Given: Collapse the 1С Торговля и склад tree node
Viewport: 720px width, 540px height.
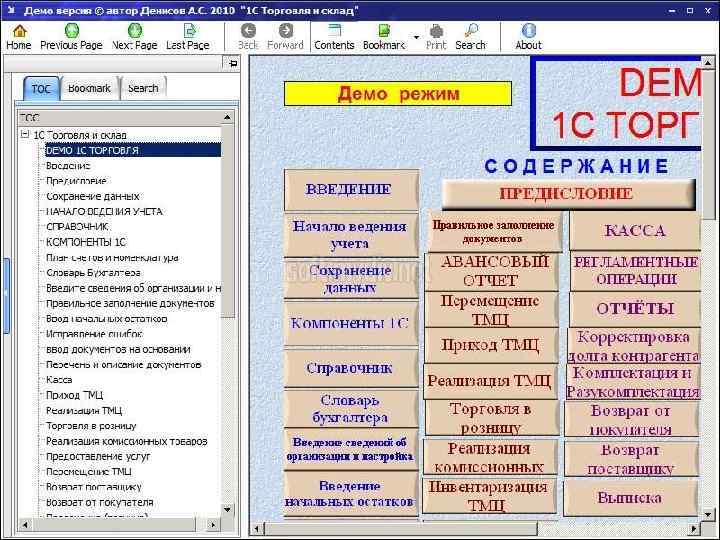Looking at the screenshot, I should [25, 135].
